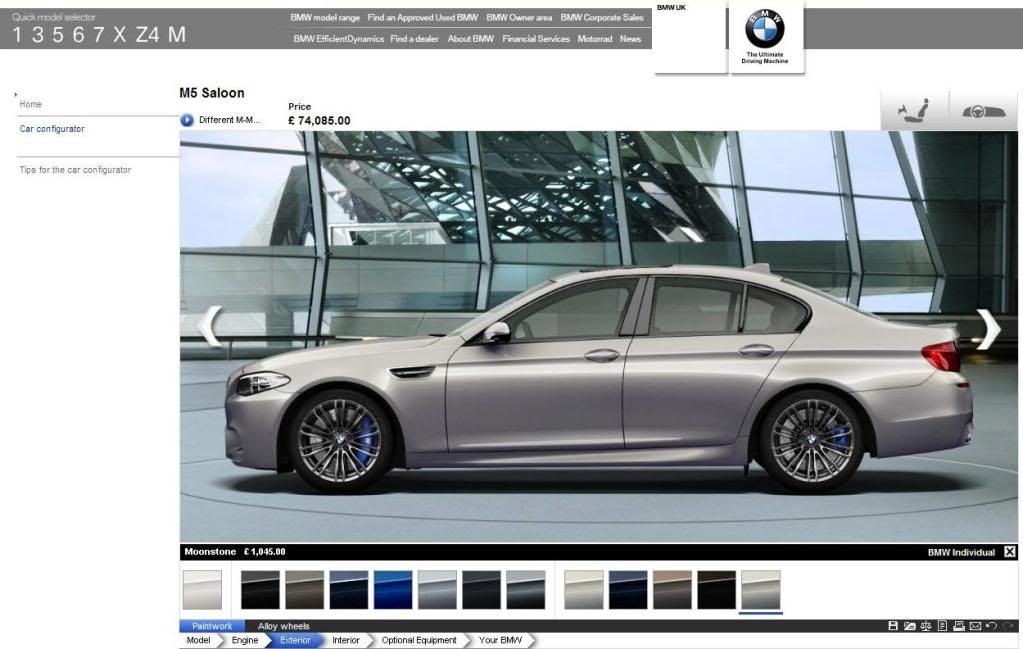Send the configuration with the envelope icon
This screenshot has height=649, width=1023.
(x=975, y=626)
